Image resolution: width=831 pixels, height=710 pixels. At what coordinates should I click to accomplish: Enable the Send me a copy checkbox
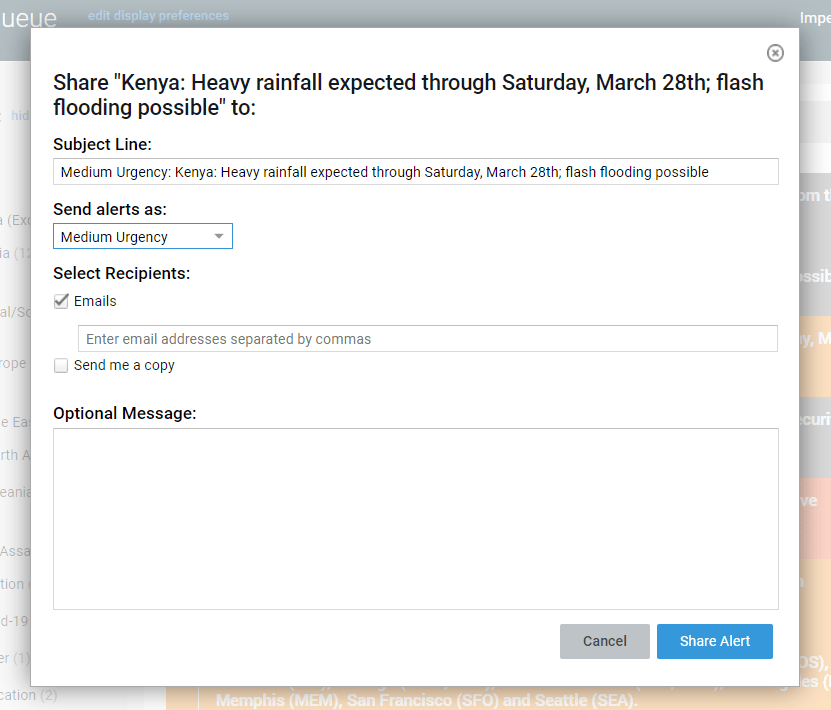(x=61, y=366)
